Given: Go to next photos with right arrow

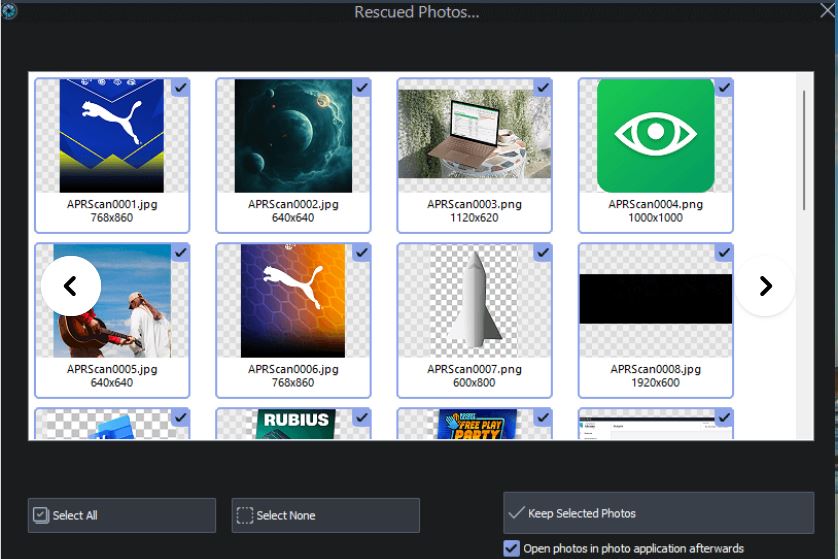Looking at the screenshot, I should [x=765, y=286].
